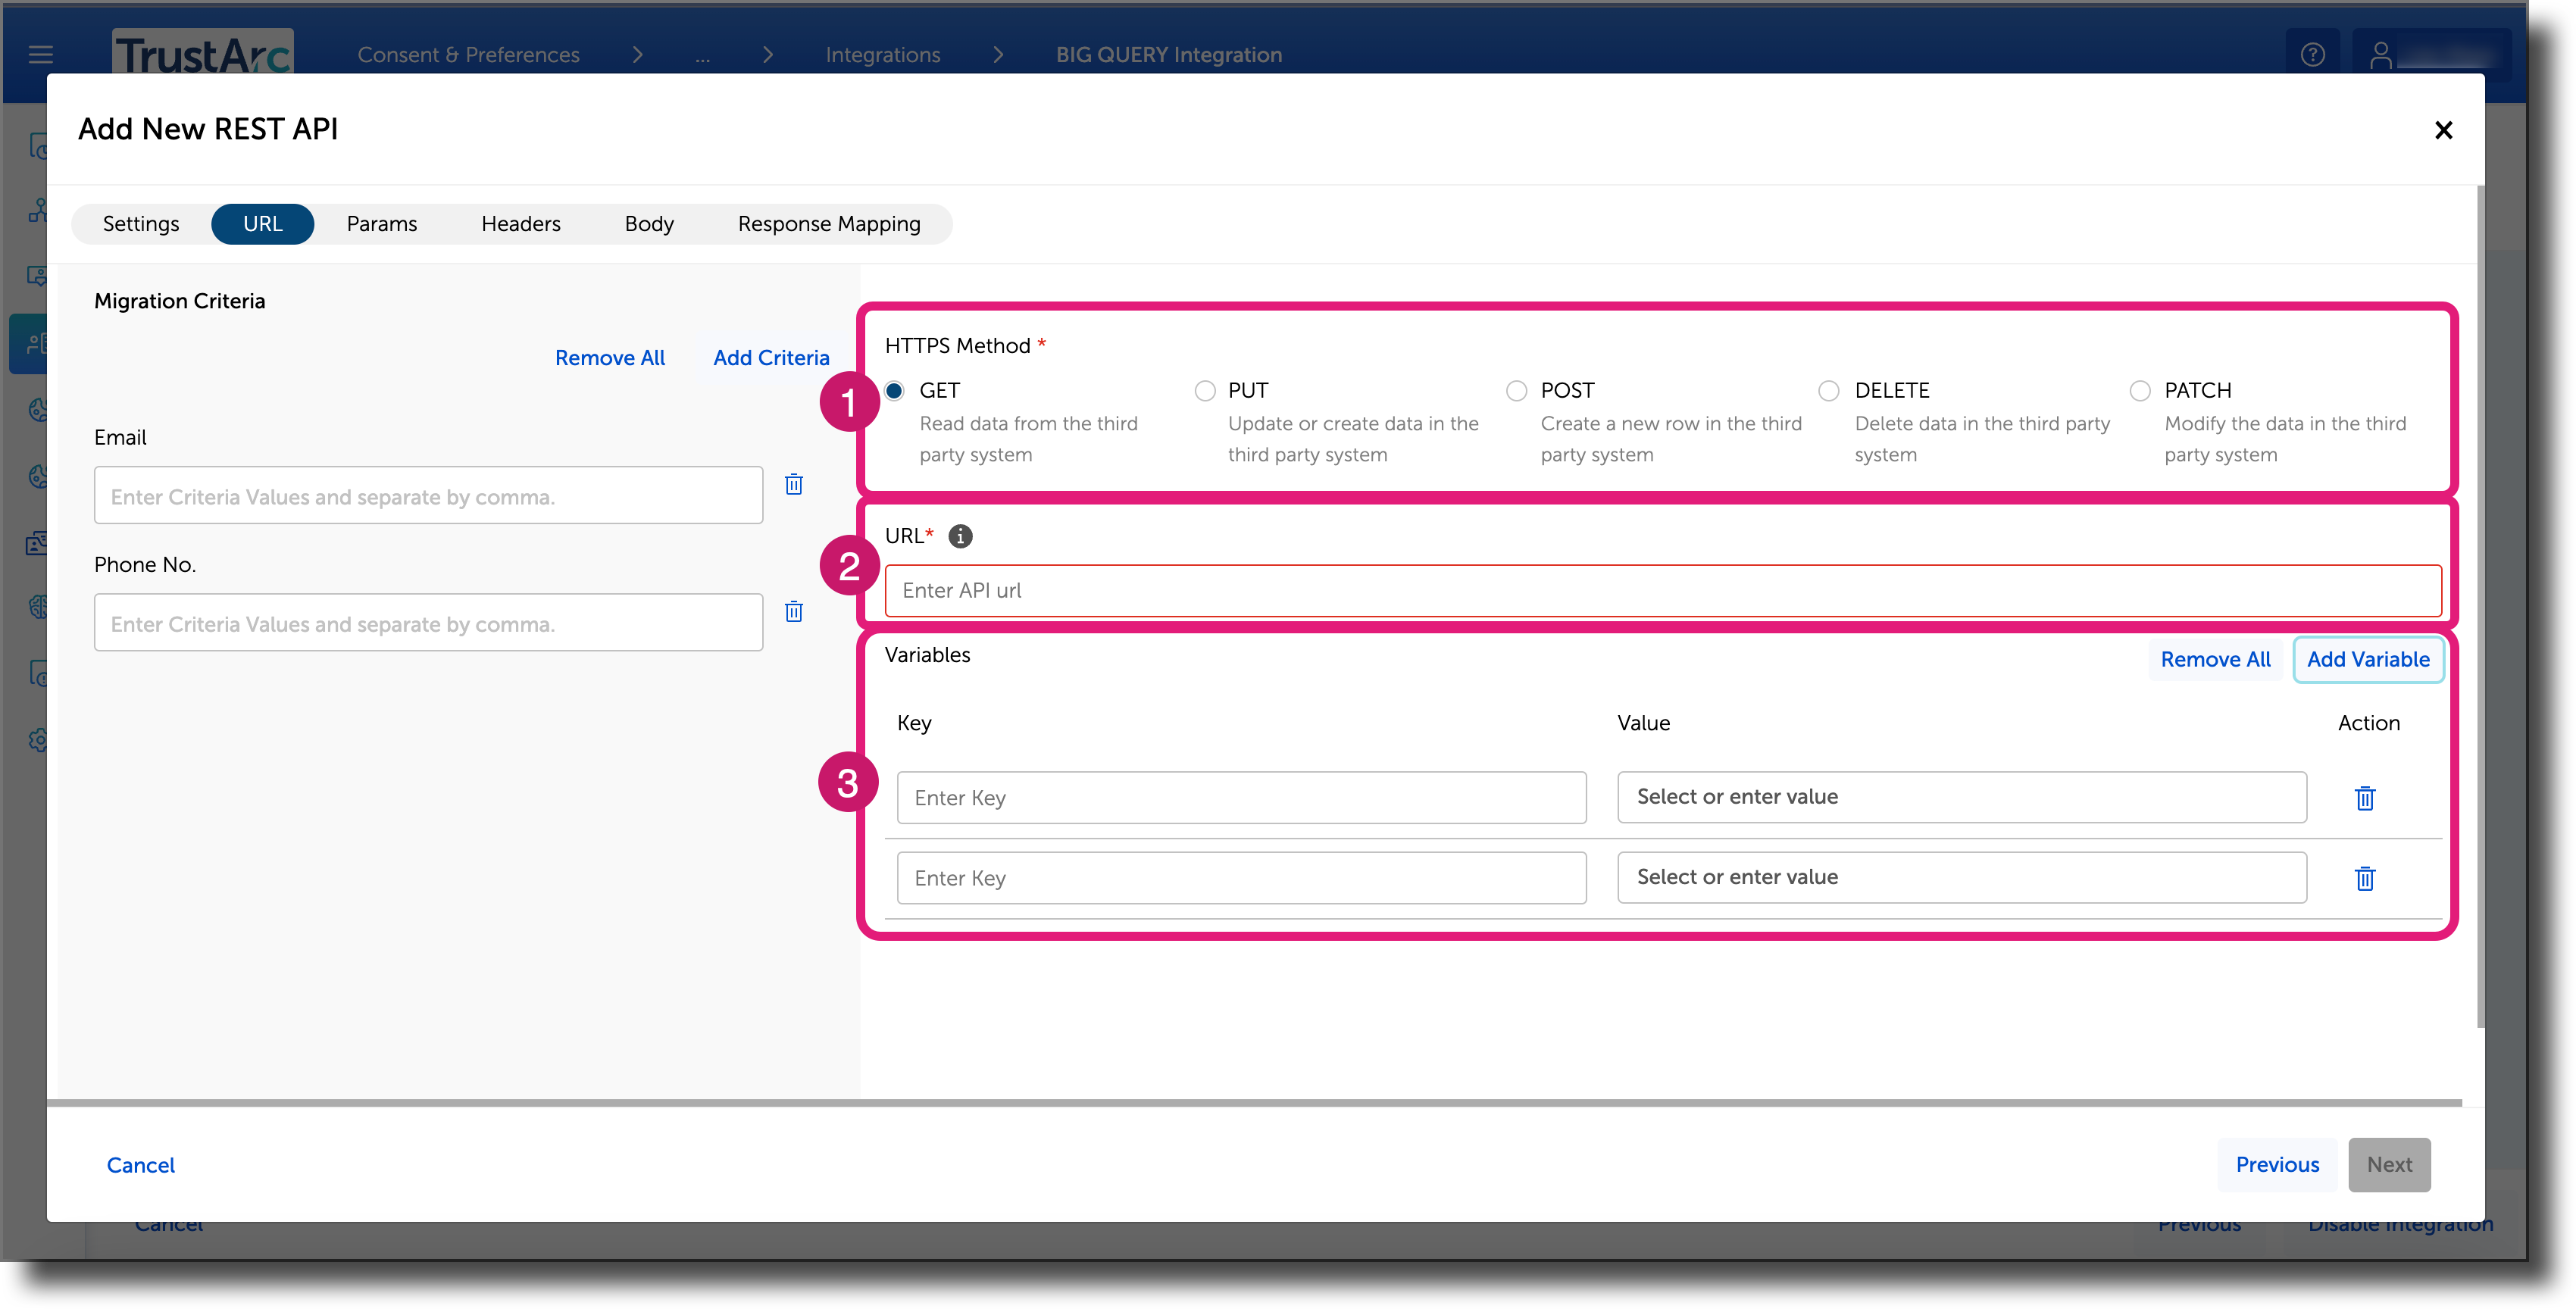Delete the Phone No. criteria via trash icon
Viewport: 2576px width, 1309px height.
[x=793, y=611]
